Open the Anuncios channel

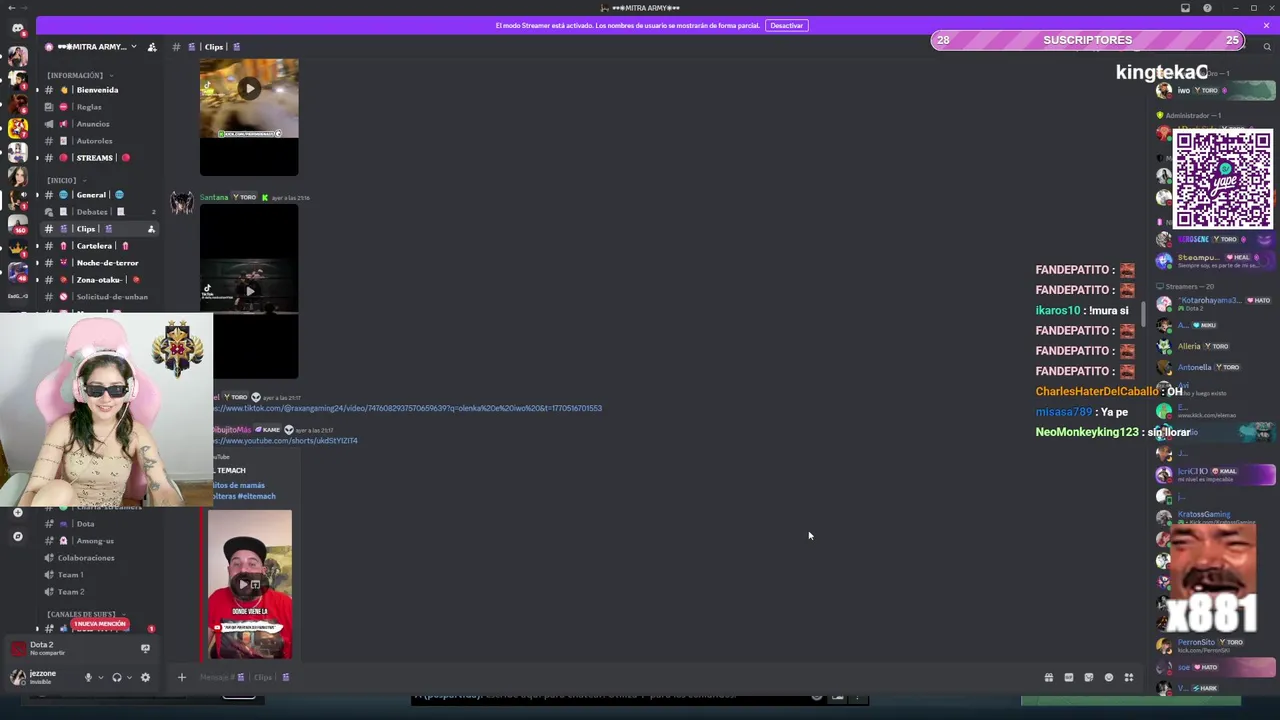click(99, 124)
